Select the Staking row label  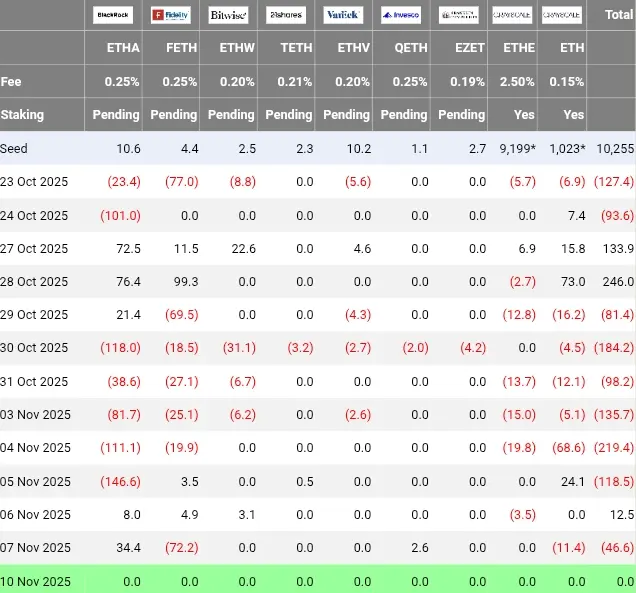click(23, 114)
